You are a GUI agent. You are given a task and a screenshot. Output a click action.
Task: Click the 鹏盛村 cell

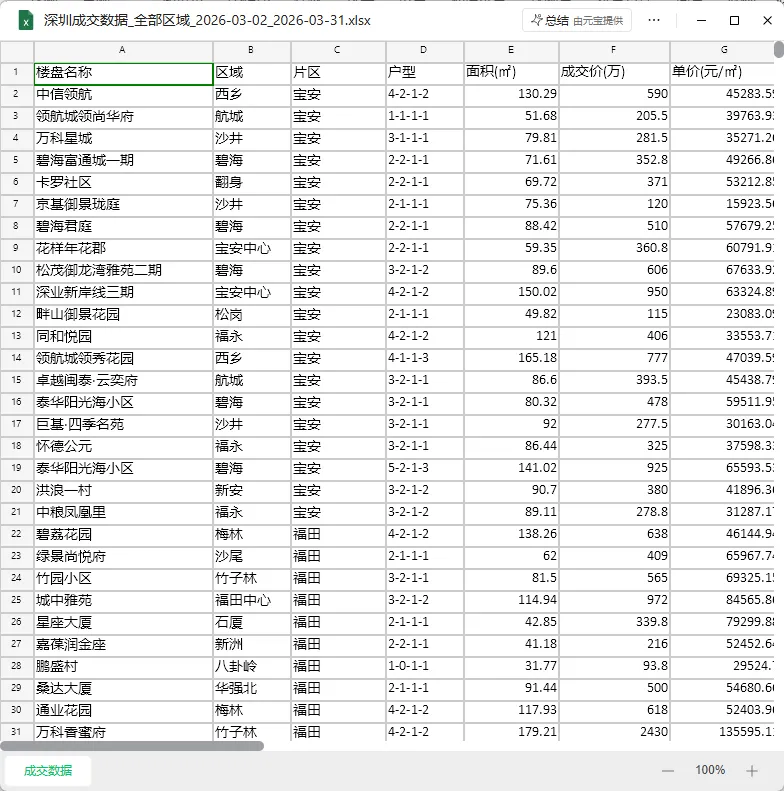click(123, 666)
